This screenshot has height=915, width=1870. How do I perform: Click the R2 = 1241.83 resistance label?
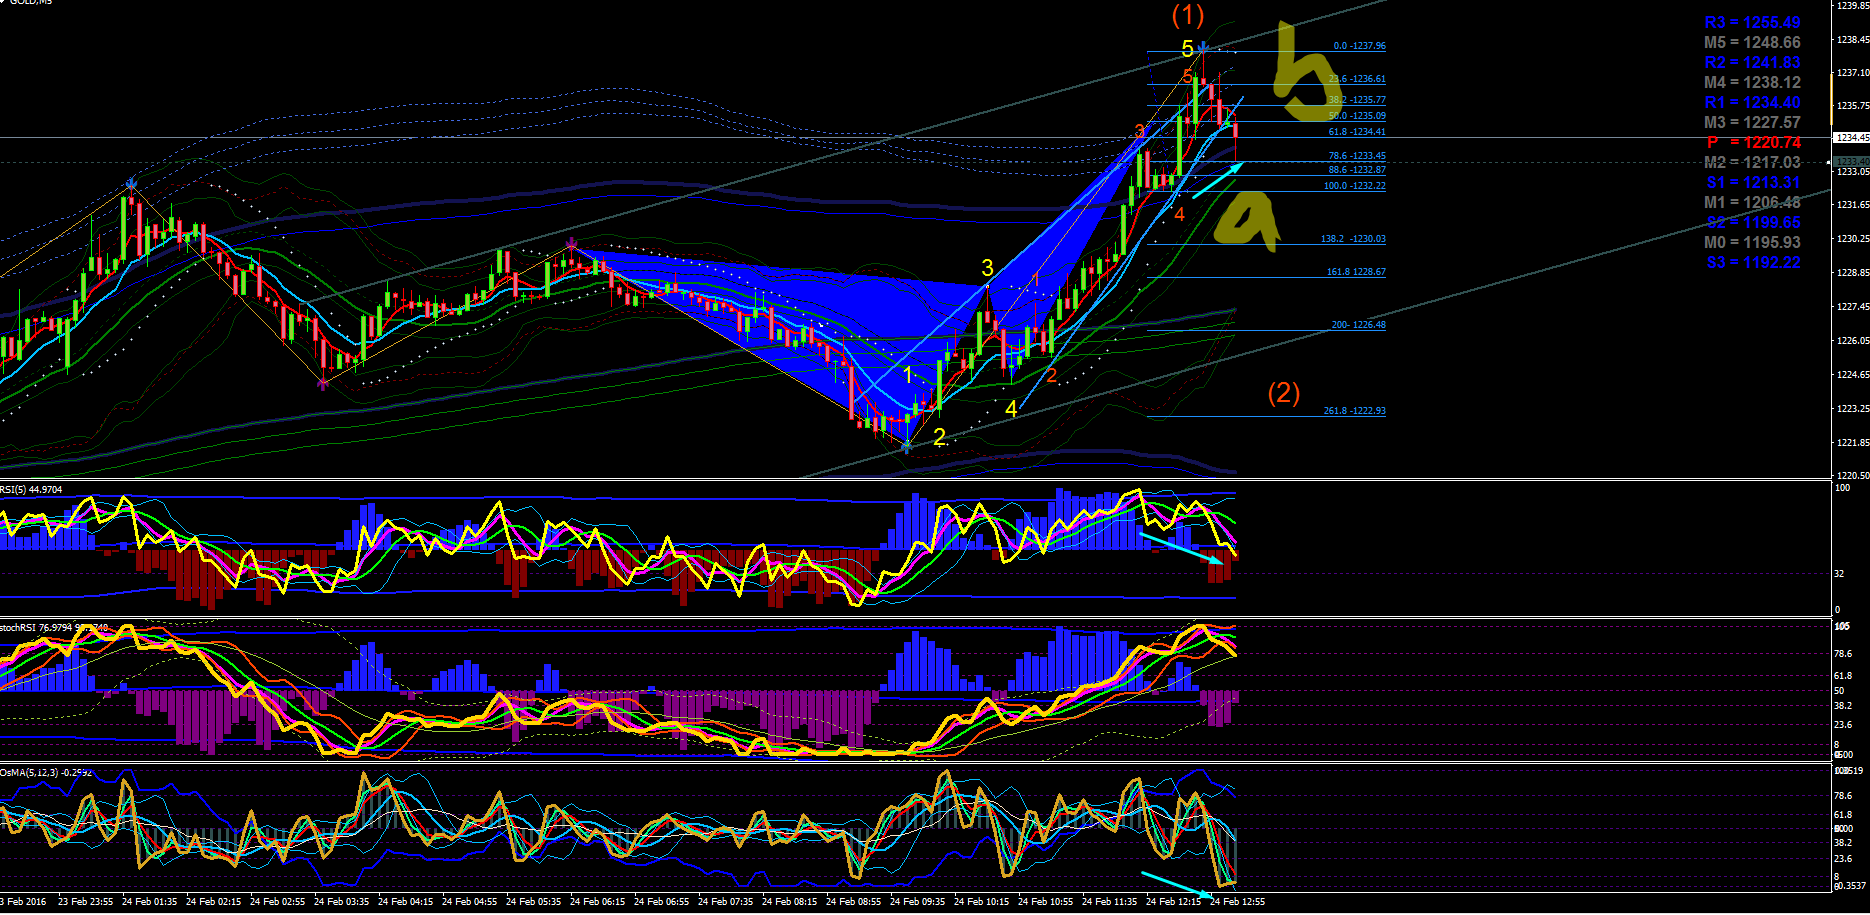[1752, 62]
